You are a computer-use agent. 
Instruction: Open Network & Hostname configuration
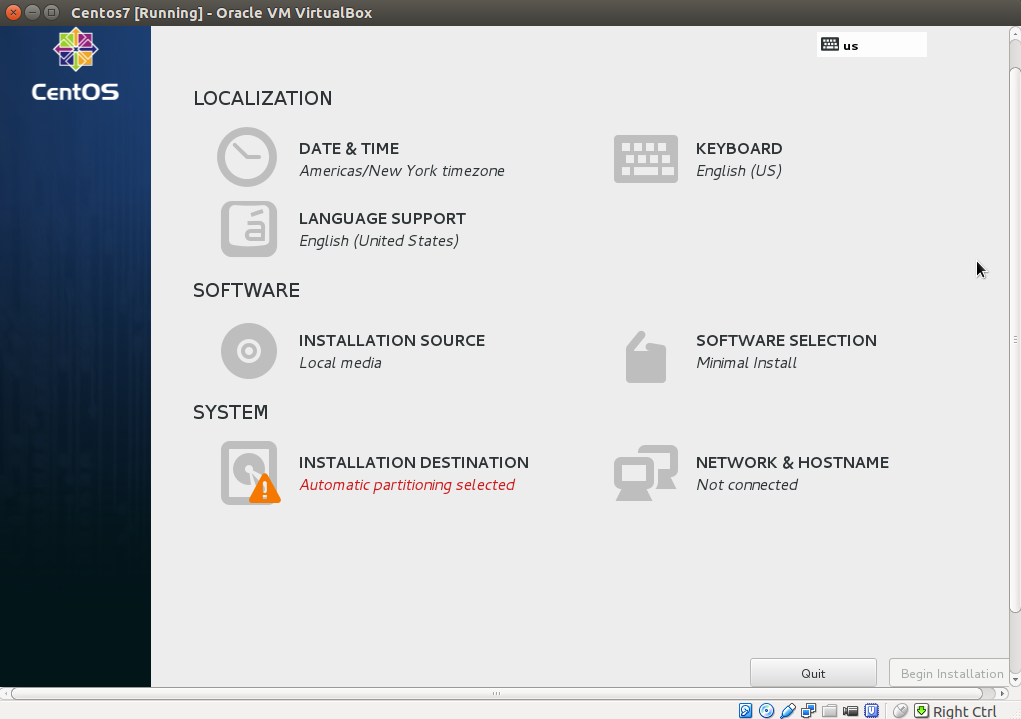[792, 472]
